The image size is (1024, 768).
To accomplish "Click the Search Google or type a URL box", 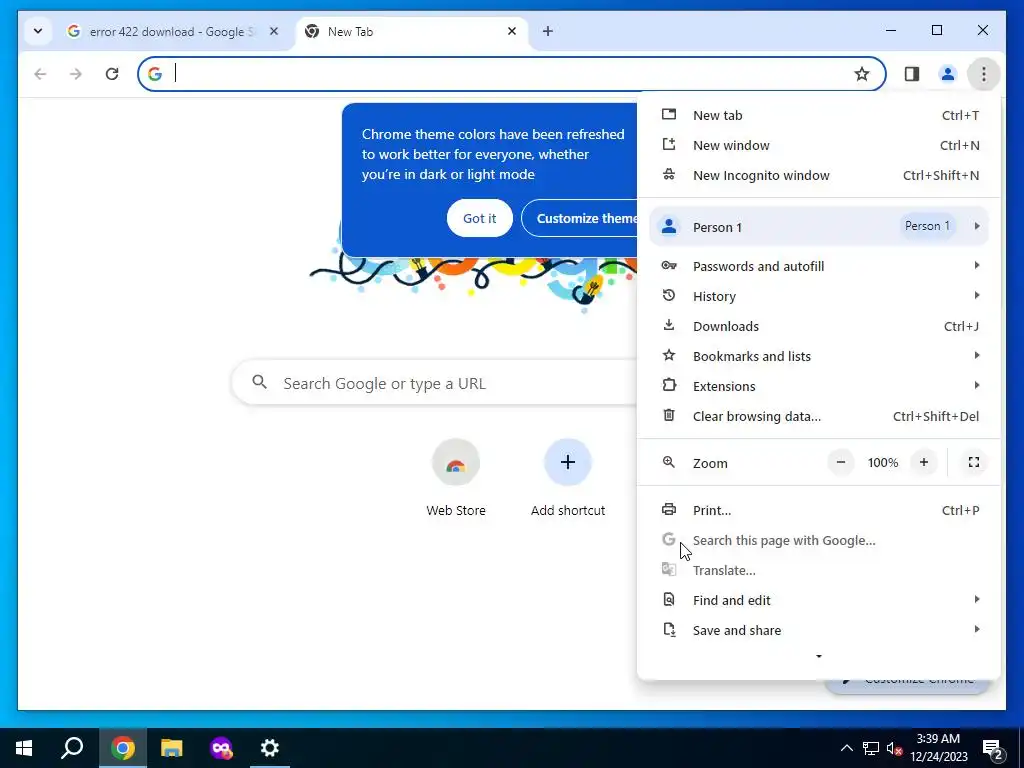I will coord(434,383).
